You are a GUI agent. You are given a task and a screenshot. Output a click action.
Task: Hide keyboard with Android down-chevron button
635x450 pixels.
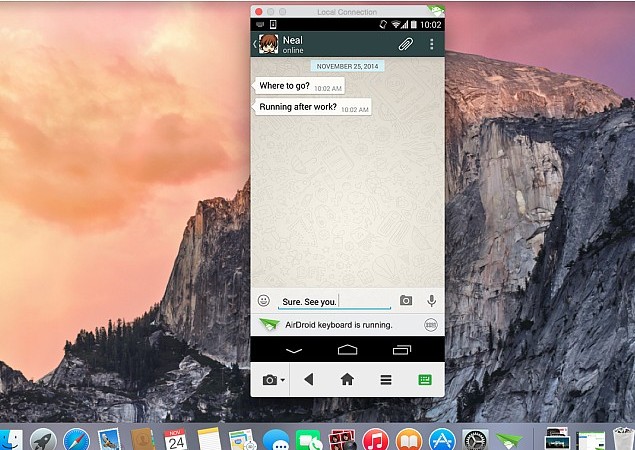click(293, 350)
